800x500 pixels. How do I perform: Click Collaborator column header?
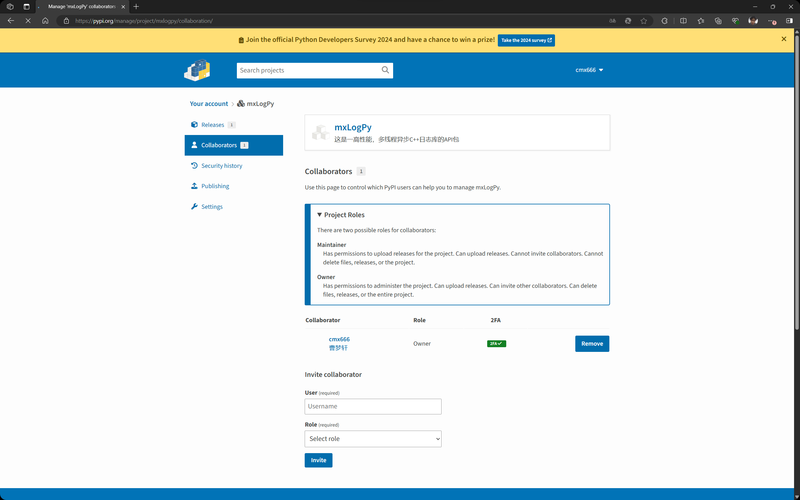coord(322,320)
